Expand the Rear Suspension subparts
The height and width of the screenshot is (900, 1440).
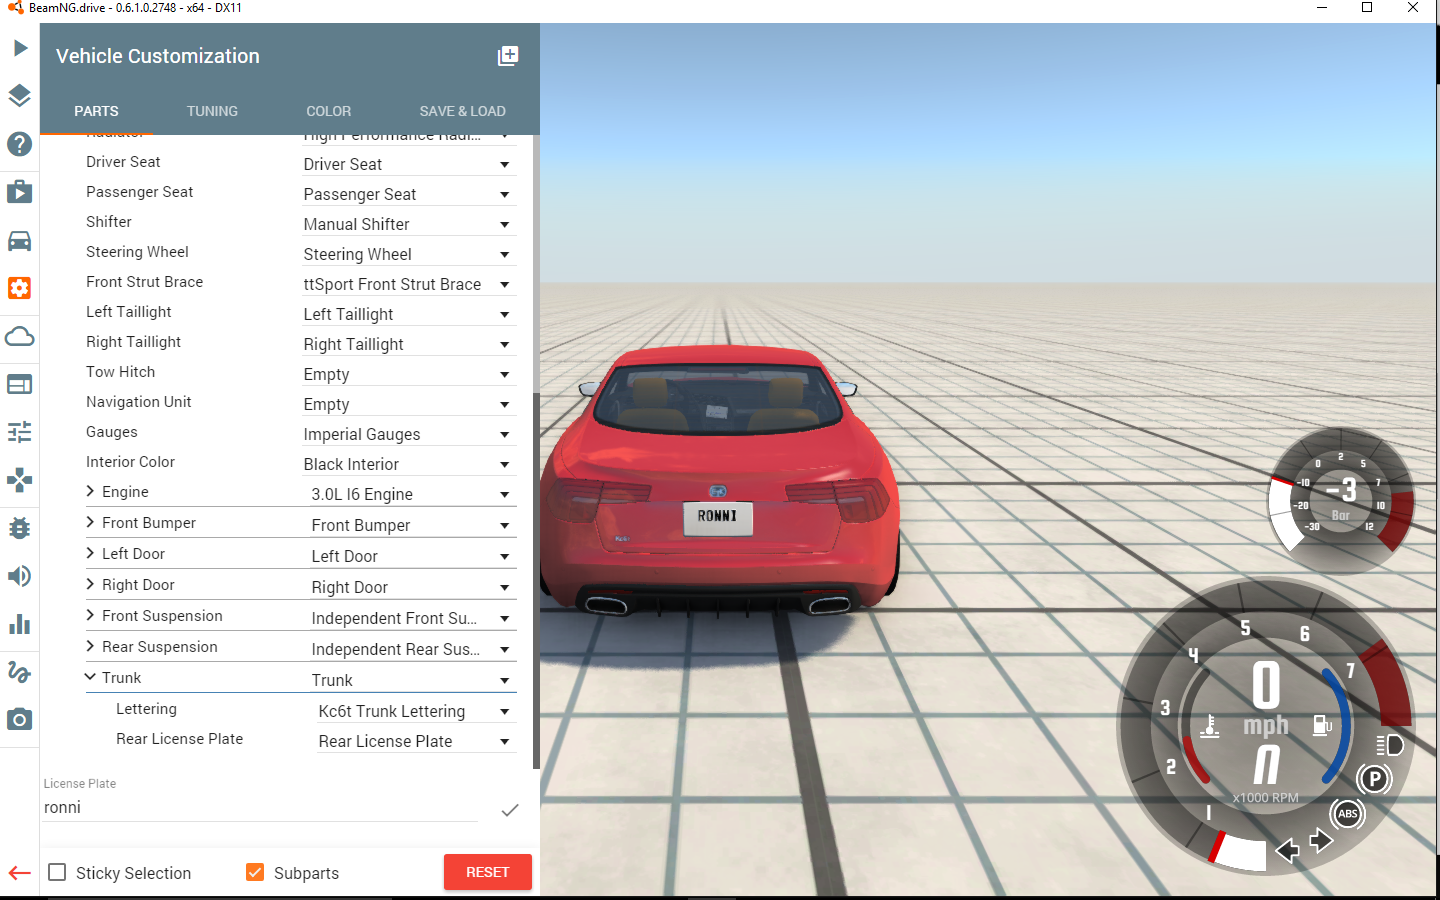[x=90, y=646]
